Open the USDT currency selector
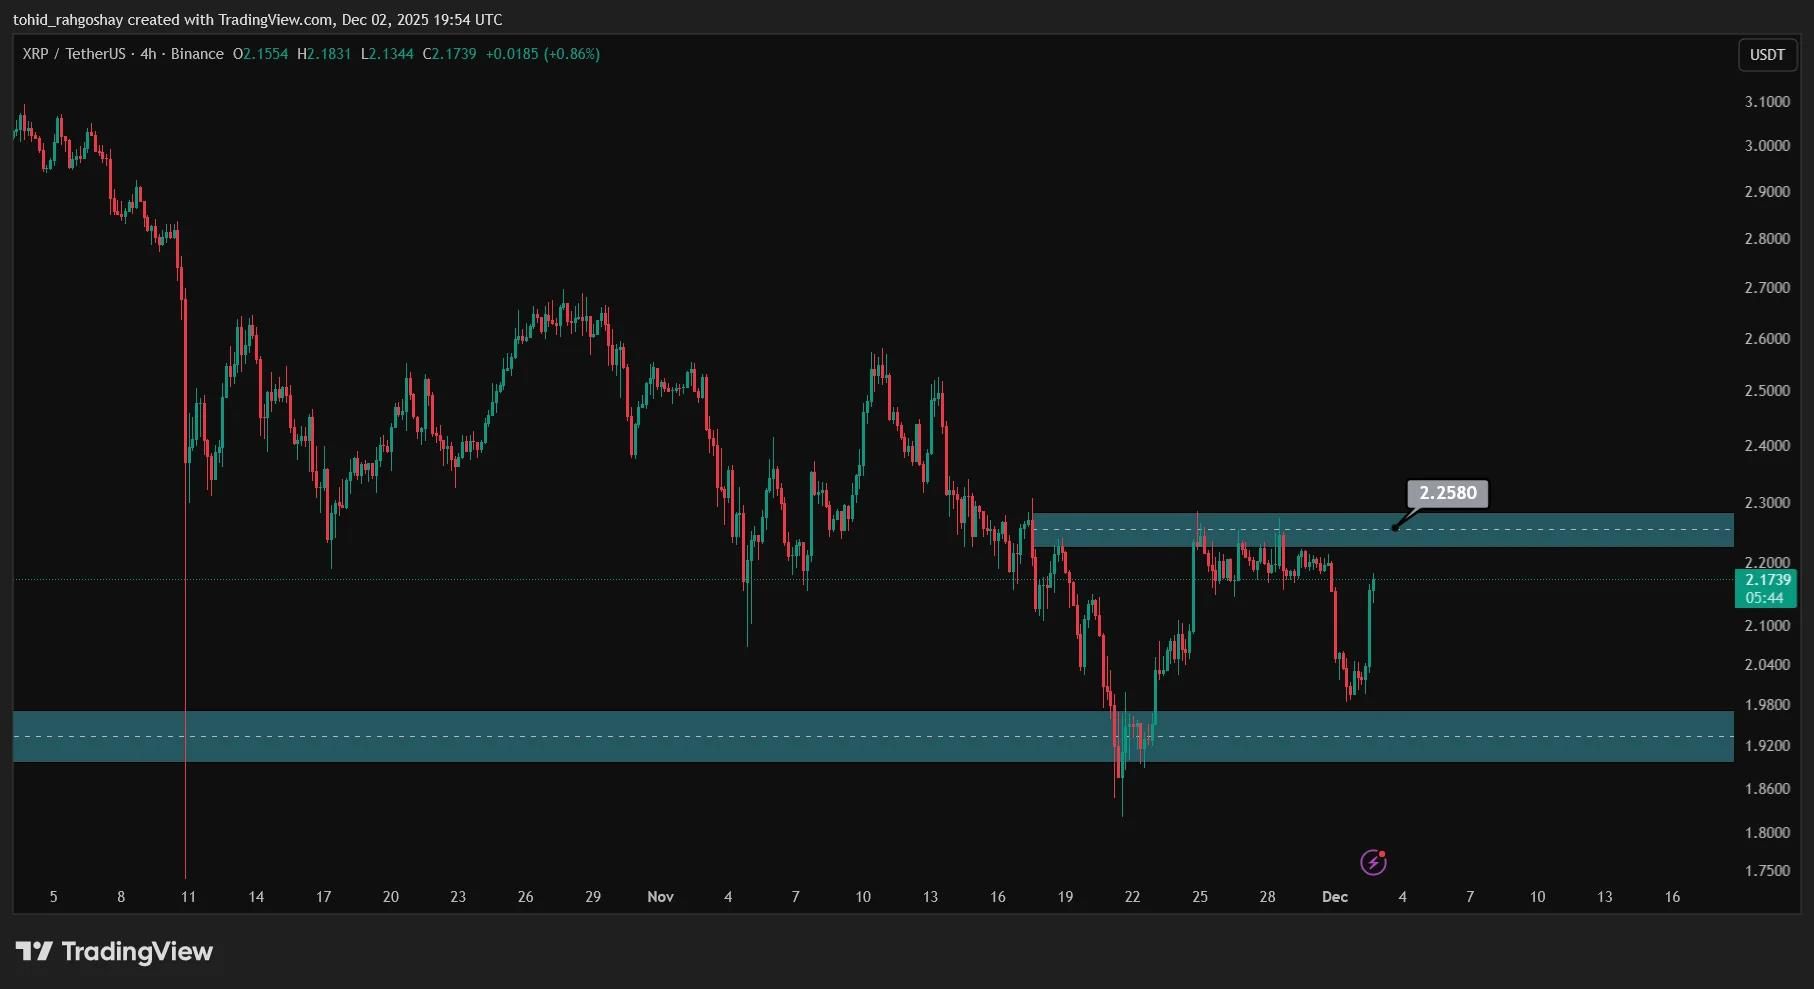The image size is (1814, 989). (1766, 55)
